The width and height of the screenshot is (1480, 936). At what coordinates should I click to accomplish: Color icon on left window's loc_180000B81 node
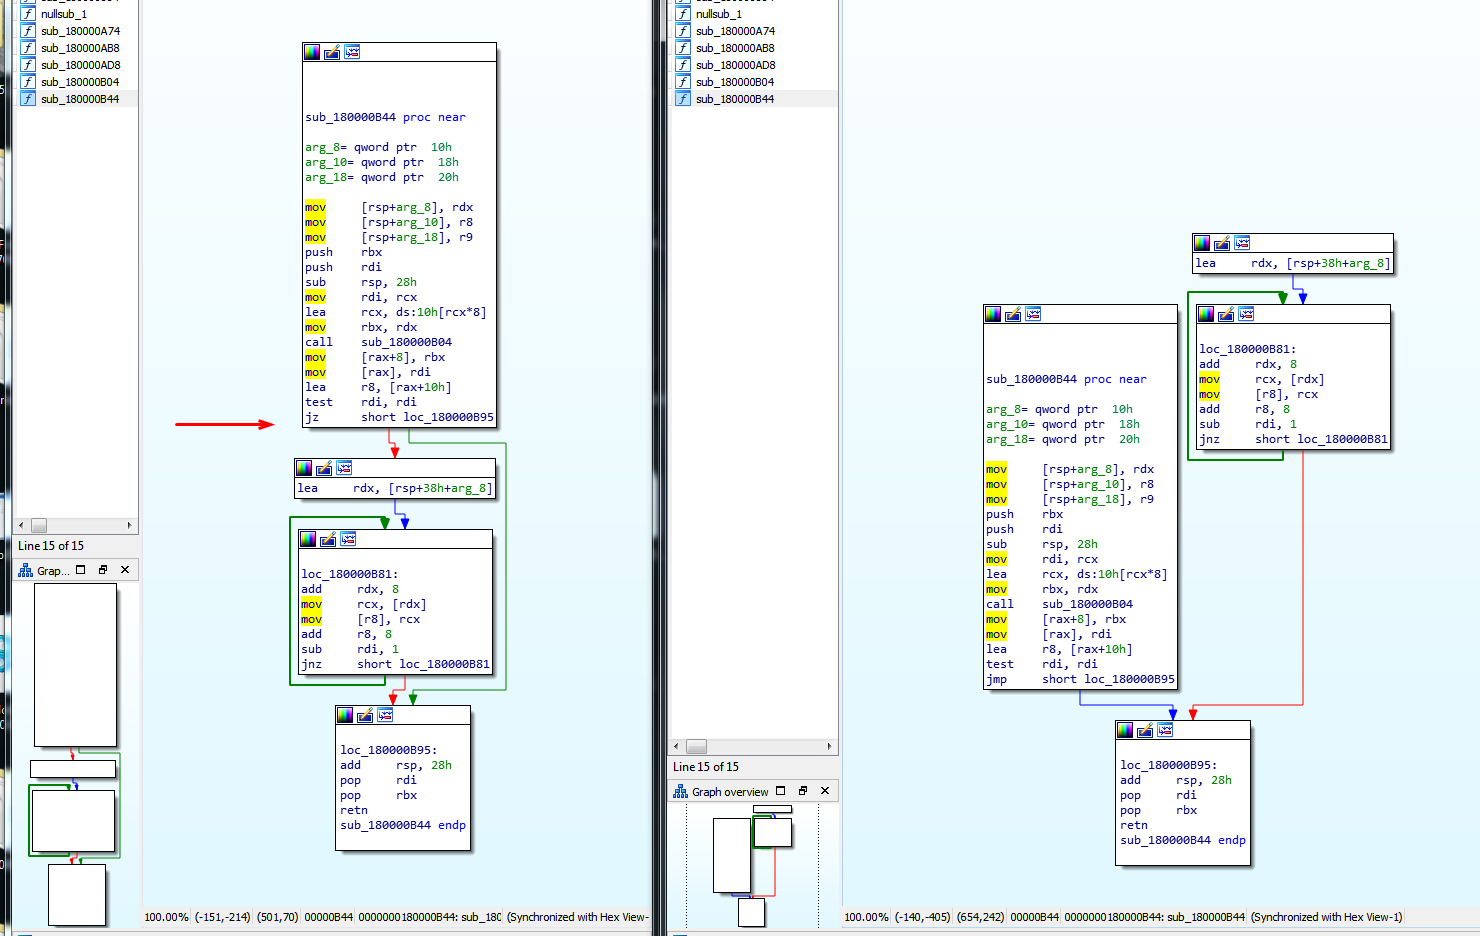click(308, 539)
